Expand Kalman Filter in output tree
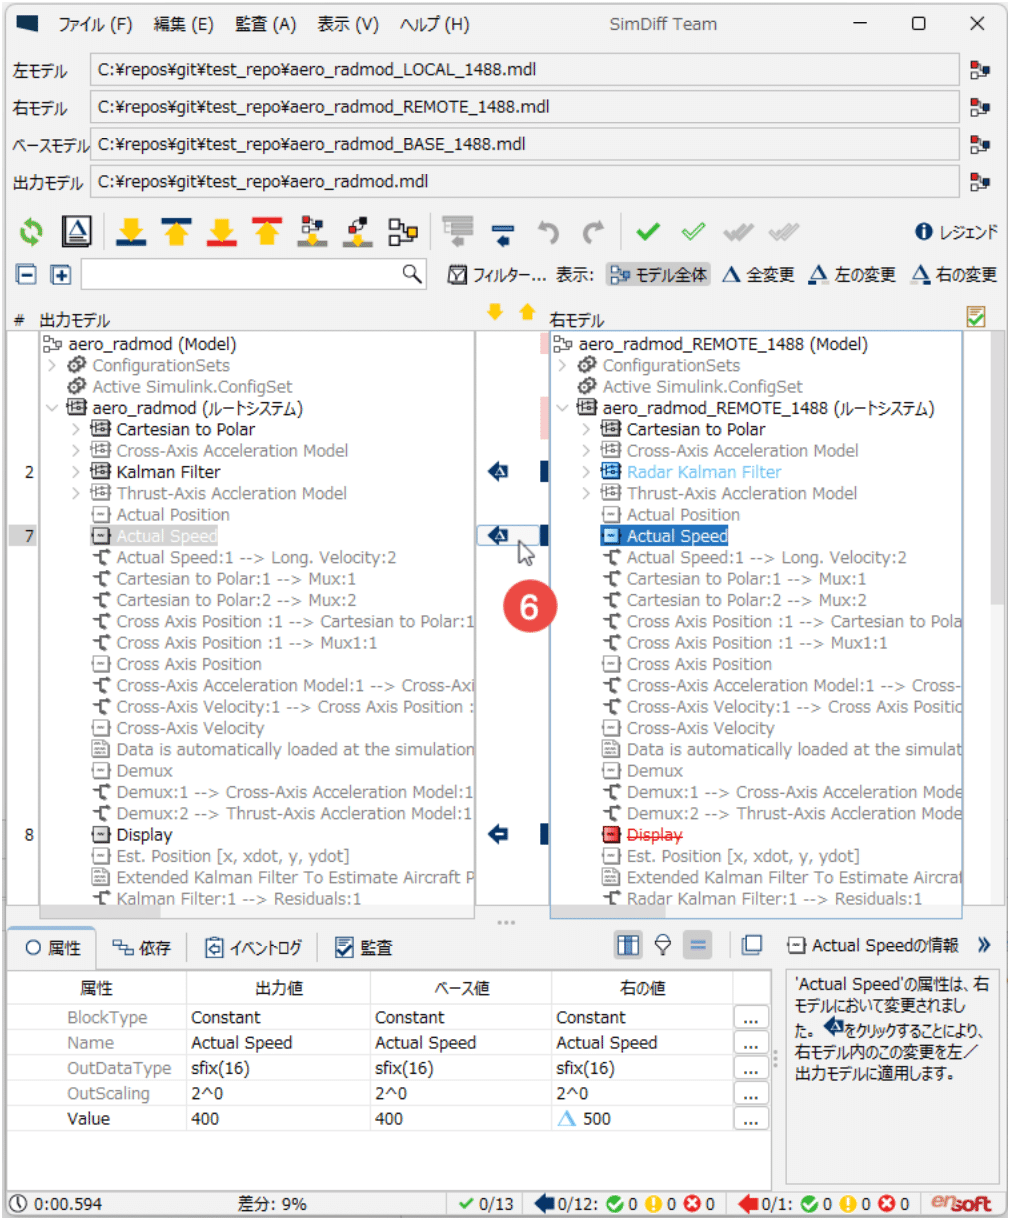Image resolution: width=1010 pixels, height=1220 pixels. coord(76,471)
